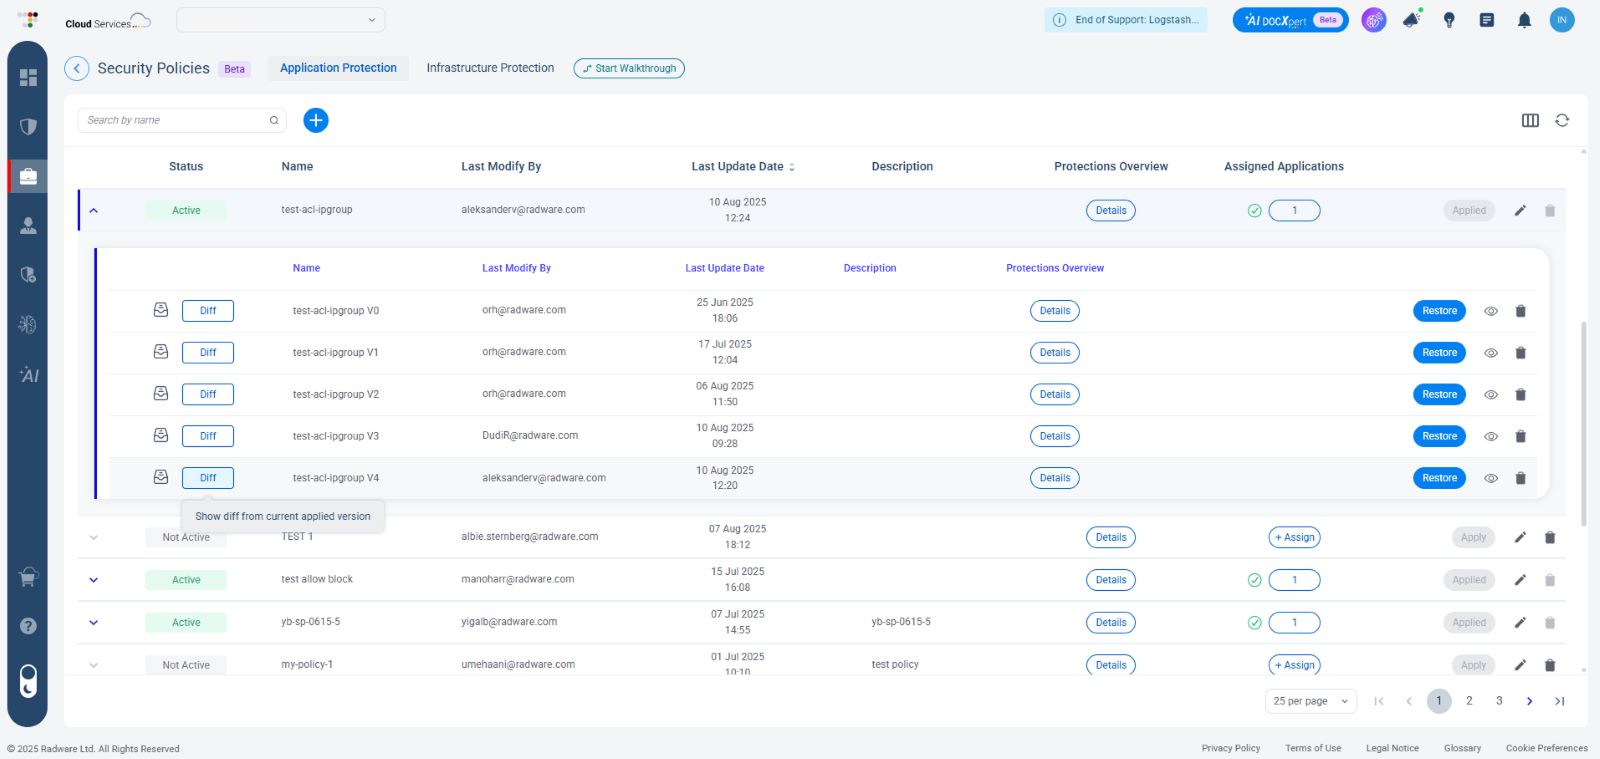Open the notifications bell icon
1600x759 pixels.
click(1524, 20)
